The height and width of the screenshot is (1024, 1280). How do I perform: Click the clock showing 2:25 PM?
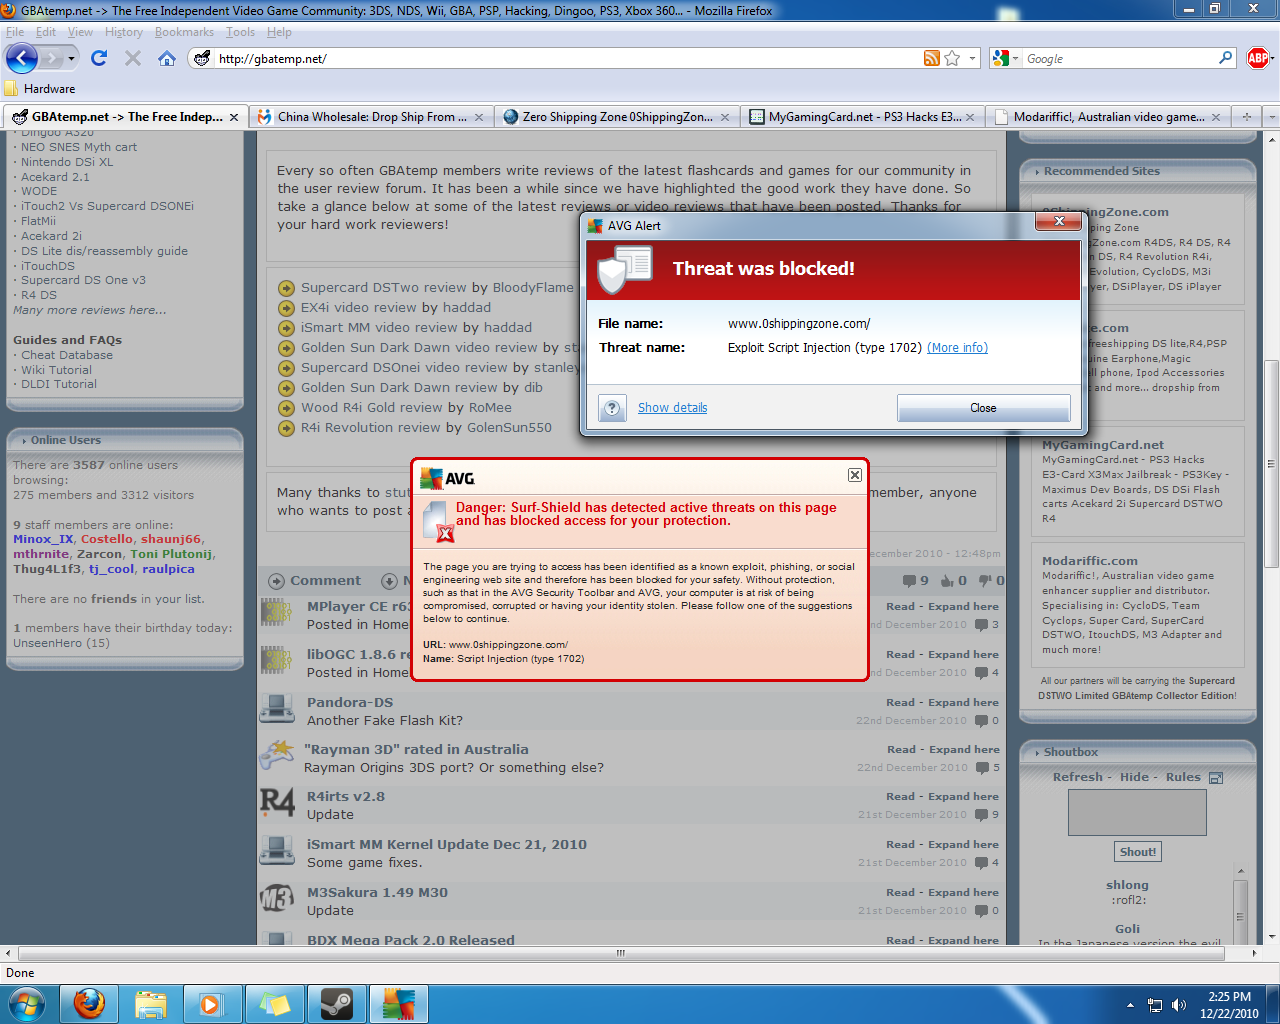coord(1229,997)
